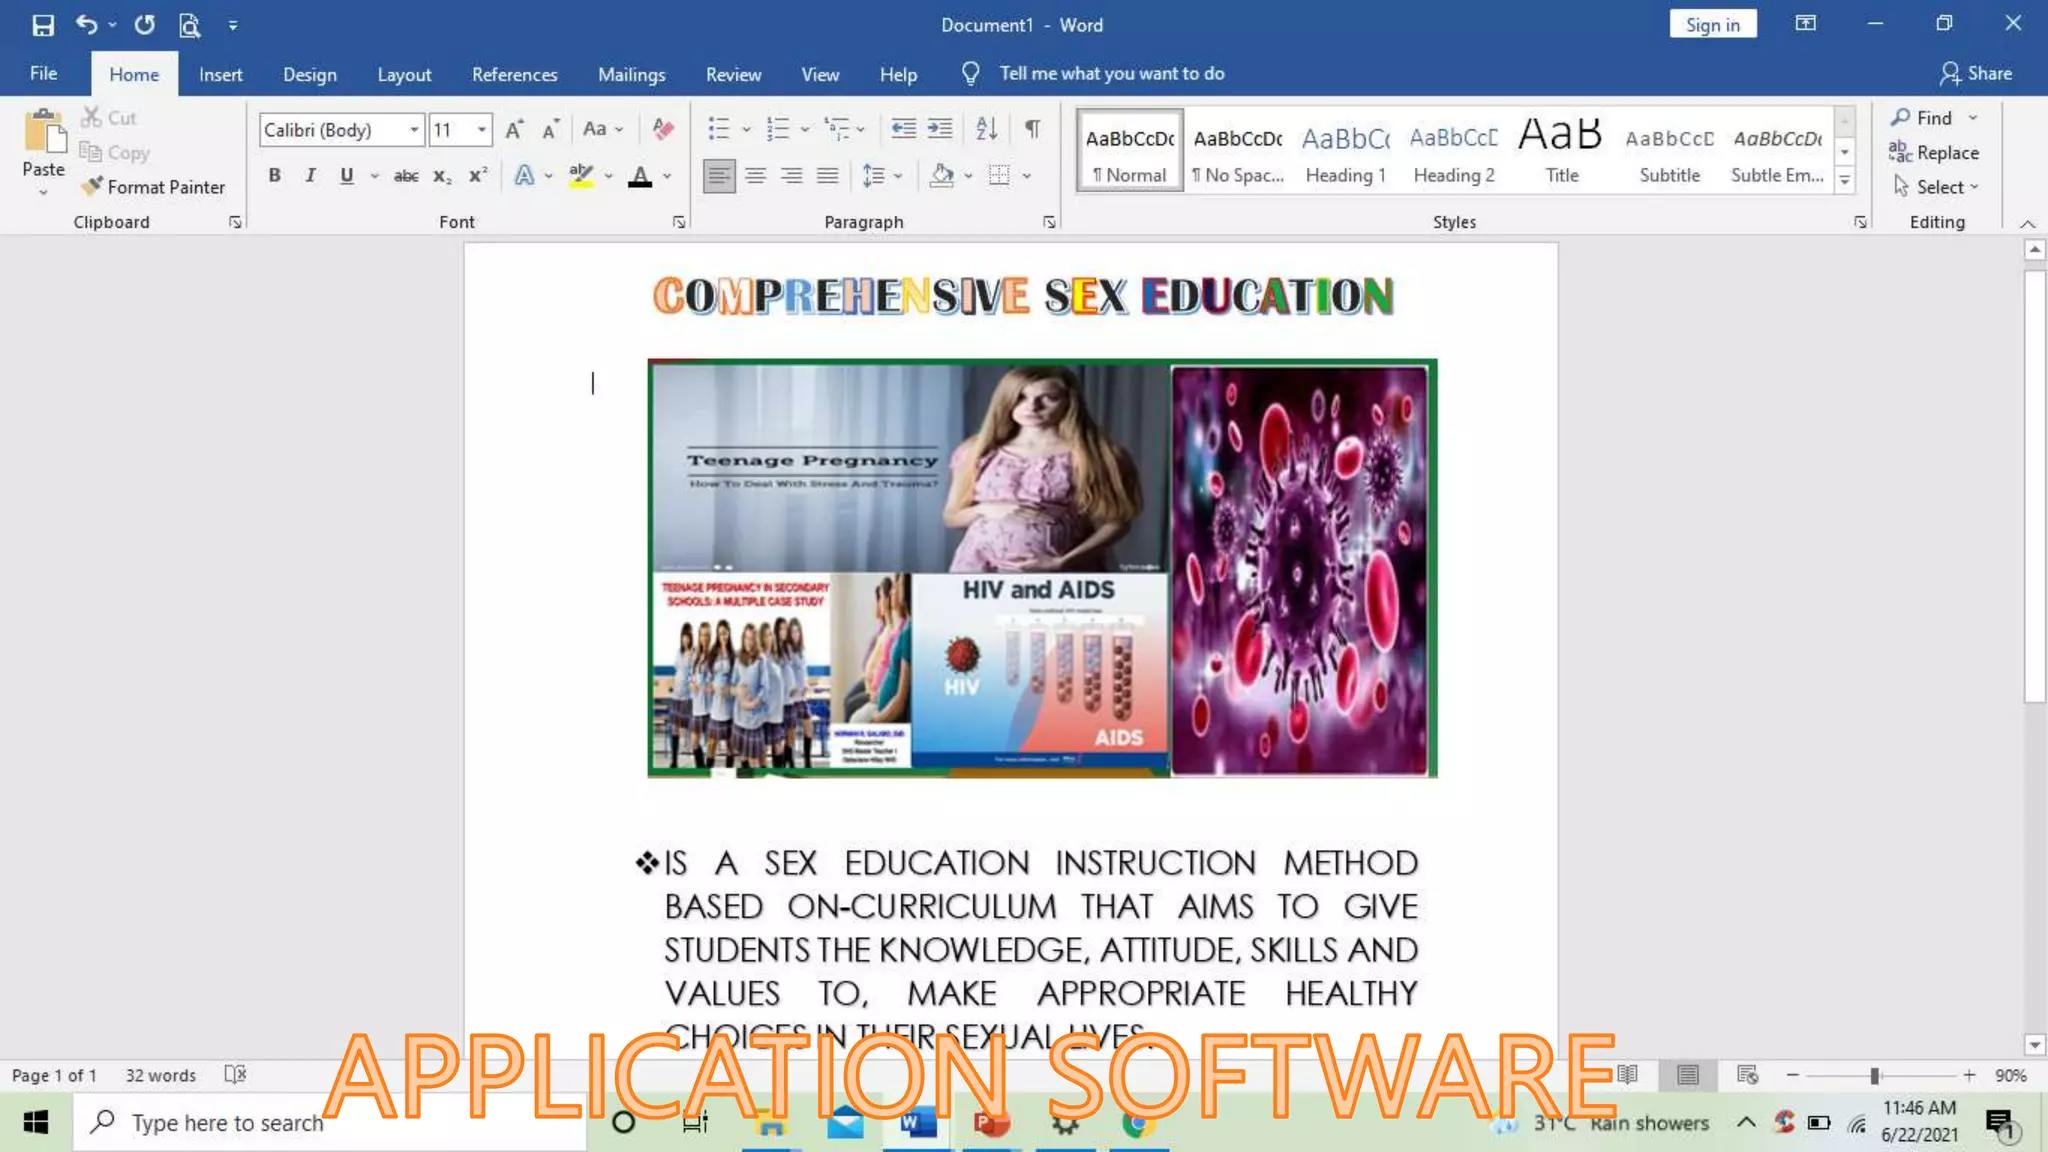Switch to Print Layout view icon

tap(1688, 1075)
